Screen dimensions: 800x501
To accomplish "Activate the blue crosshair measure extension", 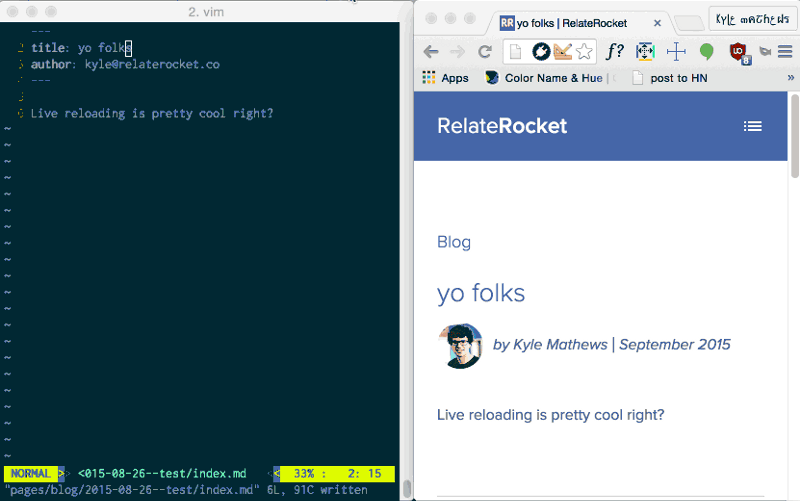I will coord(676,52).
